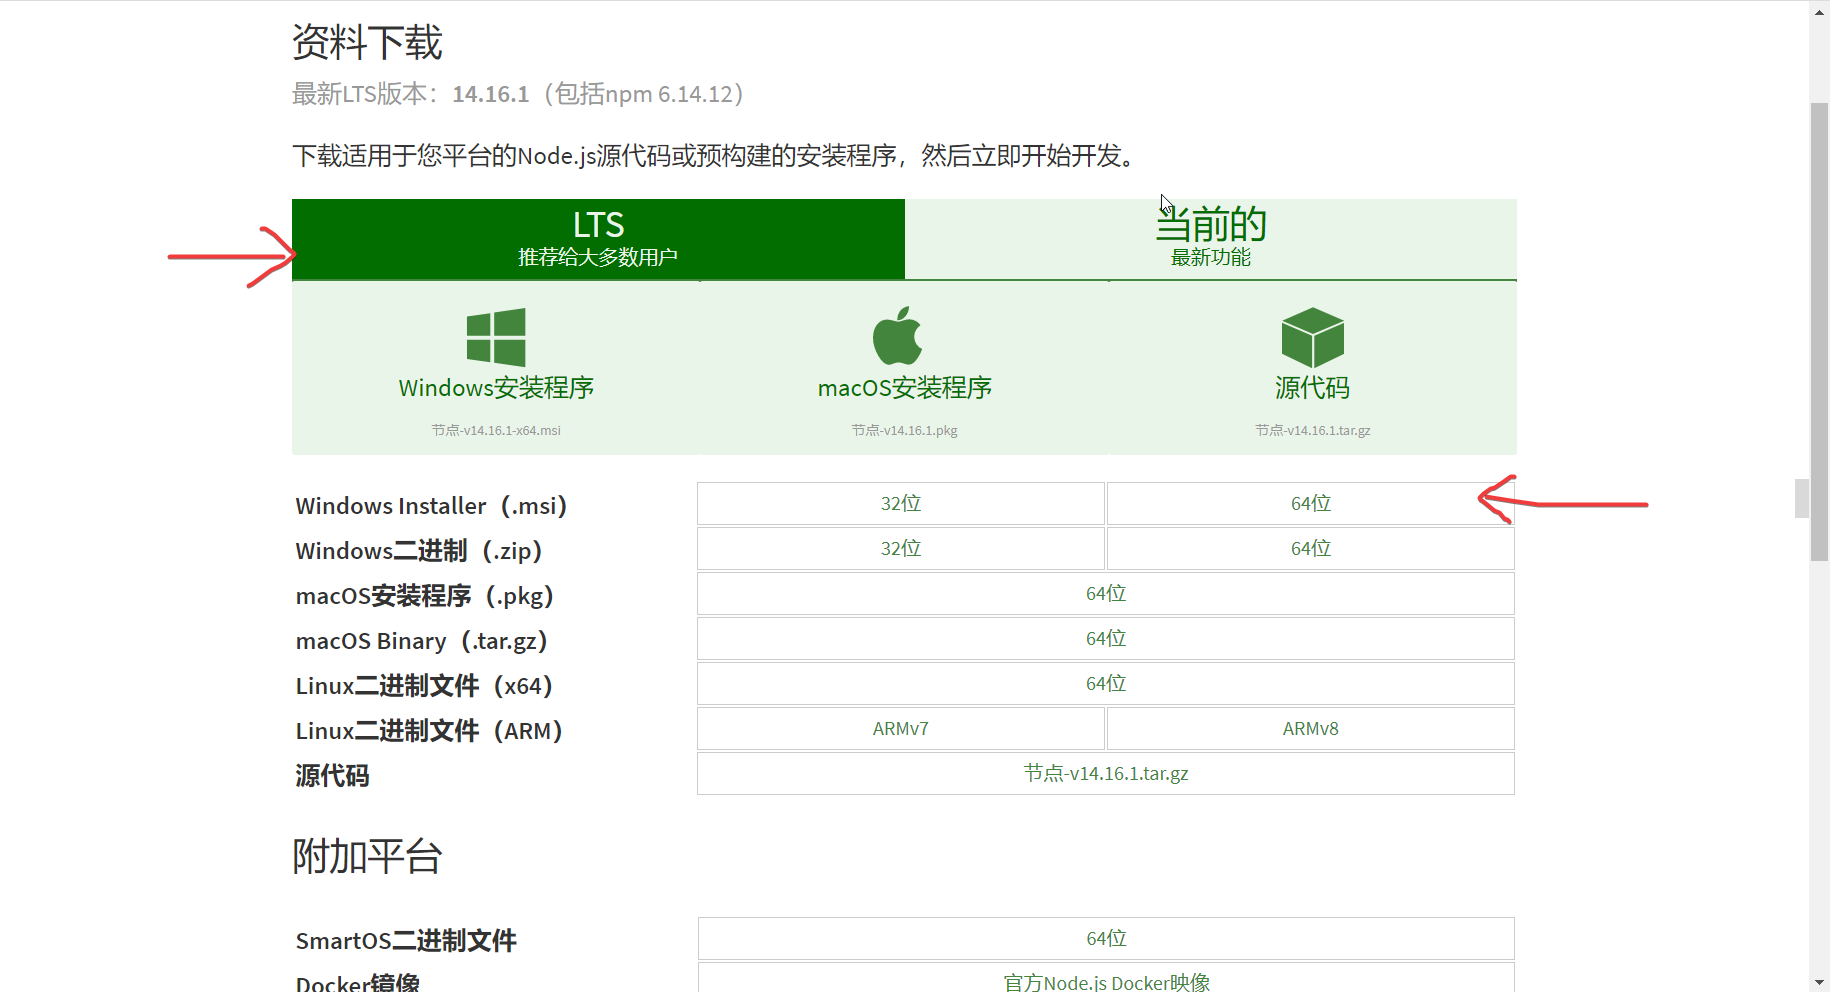This screenshot has width=1830, height=992.
Task: Download 节点-v14.16.1-x64.msi via Windows icon
Action: point(496,338)
